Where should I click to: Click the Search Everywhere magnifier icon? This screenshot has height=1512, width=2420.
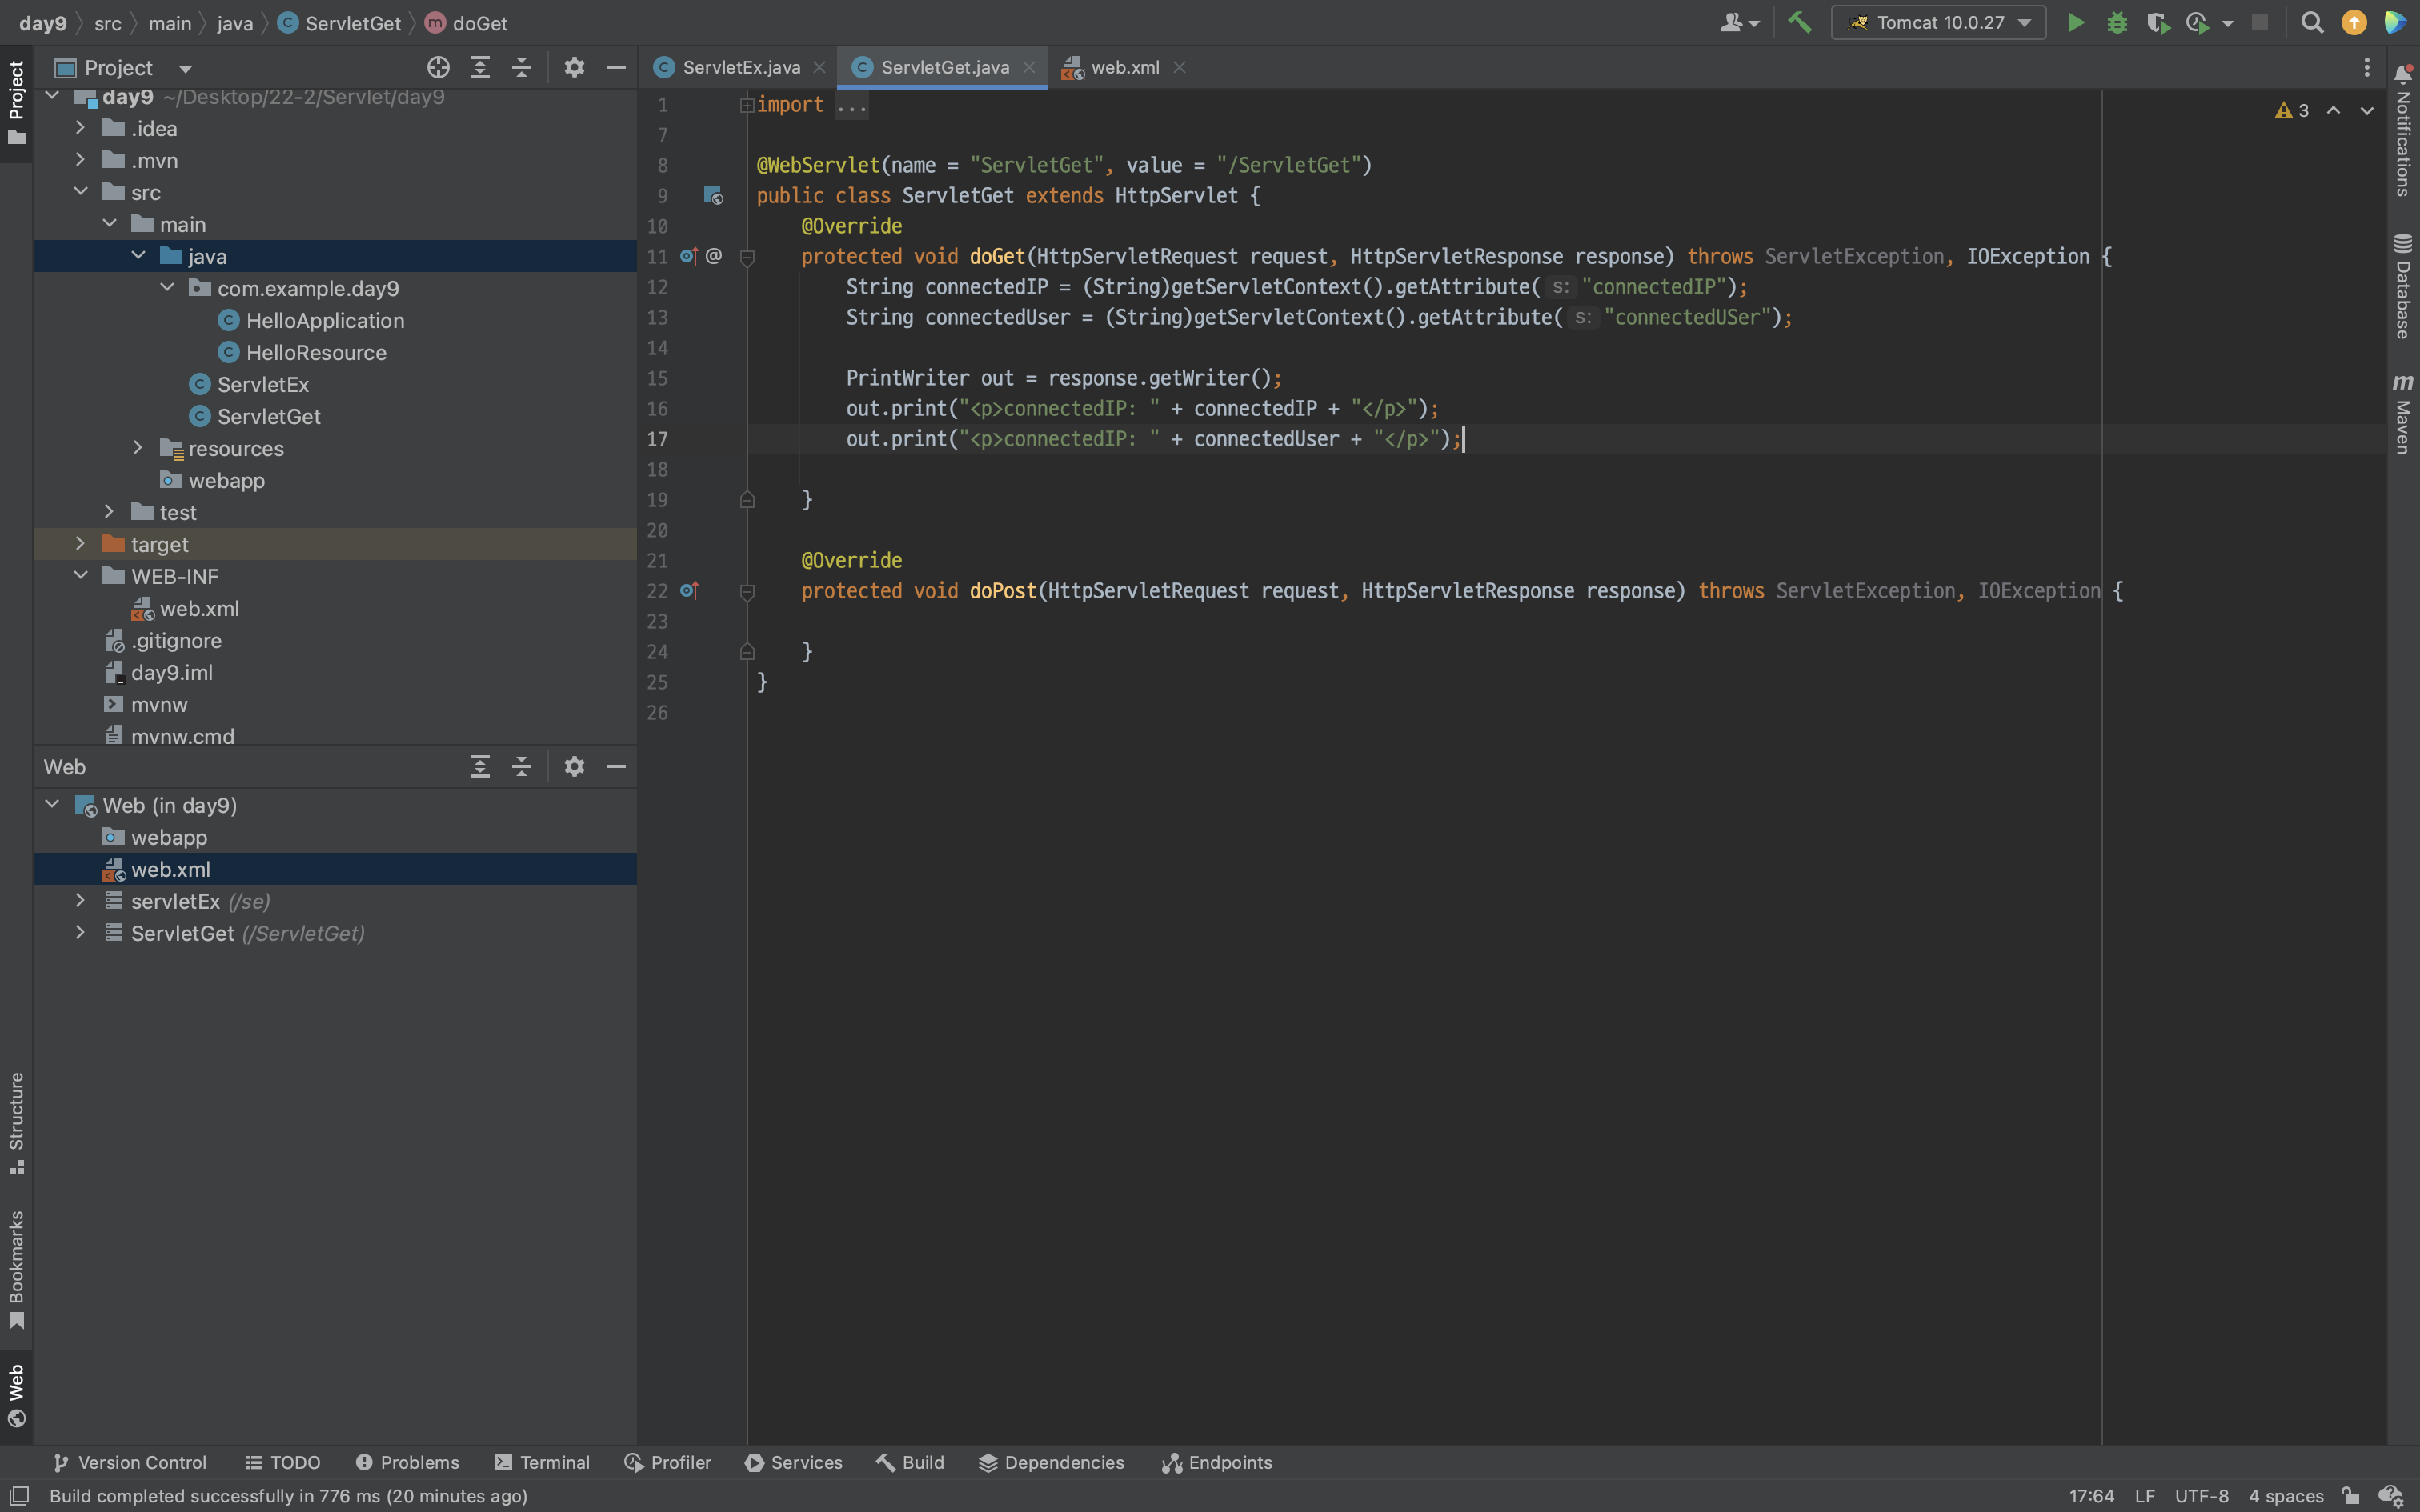[x=2311, y=23]
